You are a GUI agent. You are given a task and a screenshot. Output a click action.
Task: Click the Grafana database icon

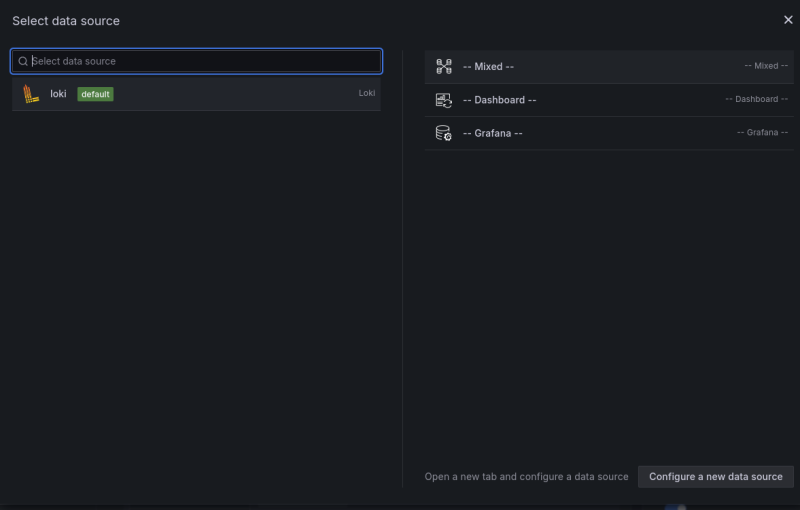[444, 133]
